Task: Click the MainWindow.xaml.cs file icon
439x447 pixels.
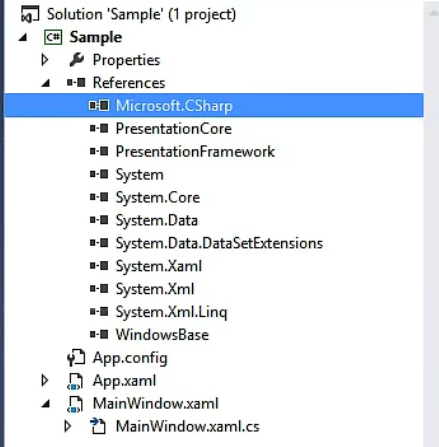Action: coord(98,426)
